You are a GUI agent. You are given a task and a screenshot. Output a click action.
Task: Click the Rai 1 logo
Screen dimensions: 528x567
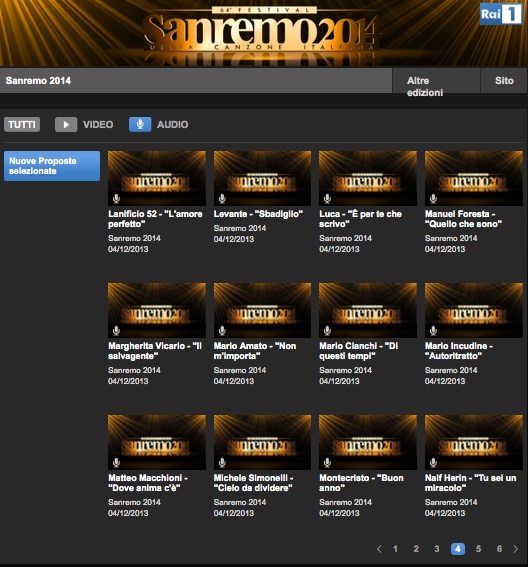coord(501,14)
